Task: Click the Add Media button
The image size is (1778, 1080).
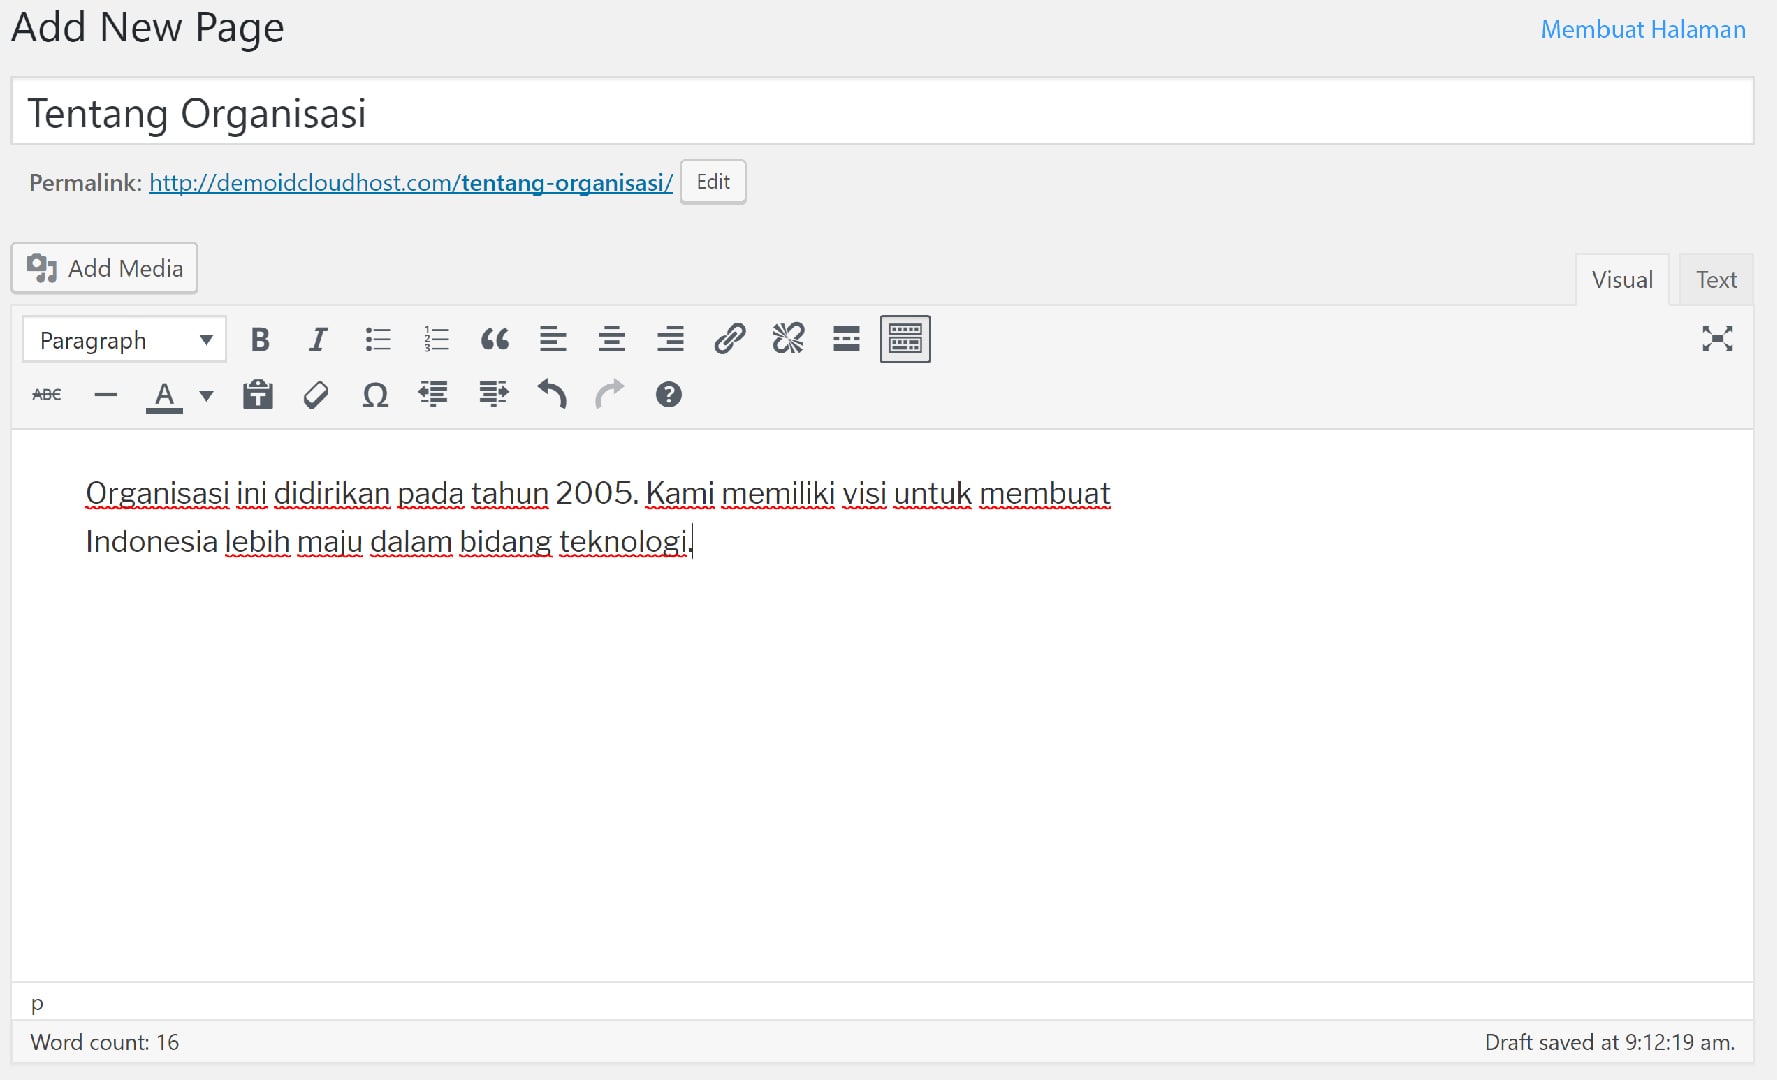Action: click(104, 268)
